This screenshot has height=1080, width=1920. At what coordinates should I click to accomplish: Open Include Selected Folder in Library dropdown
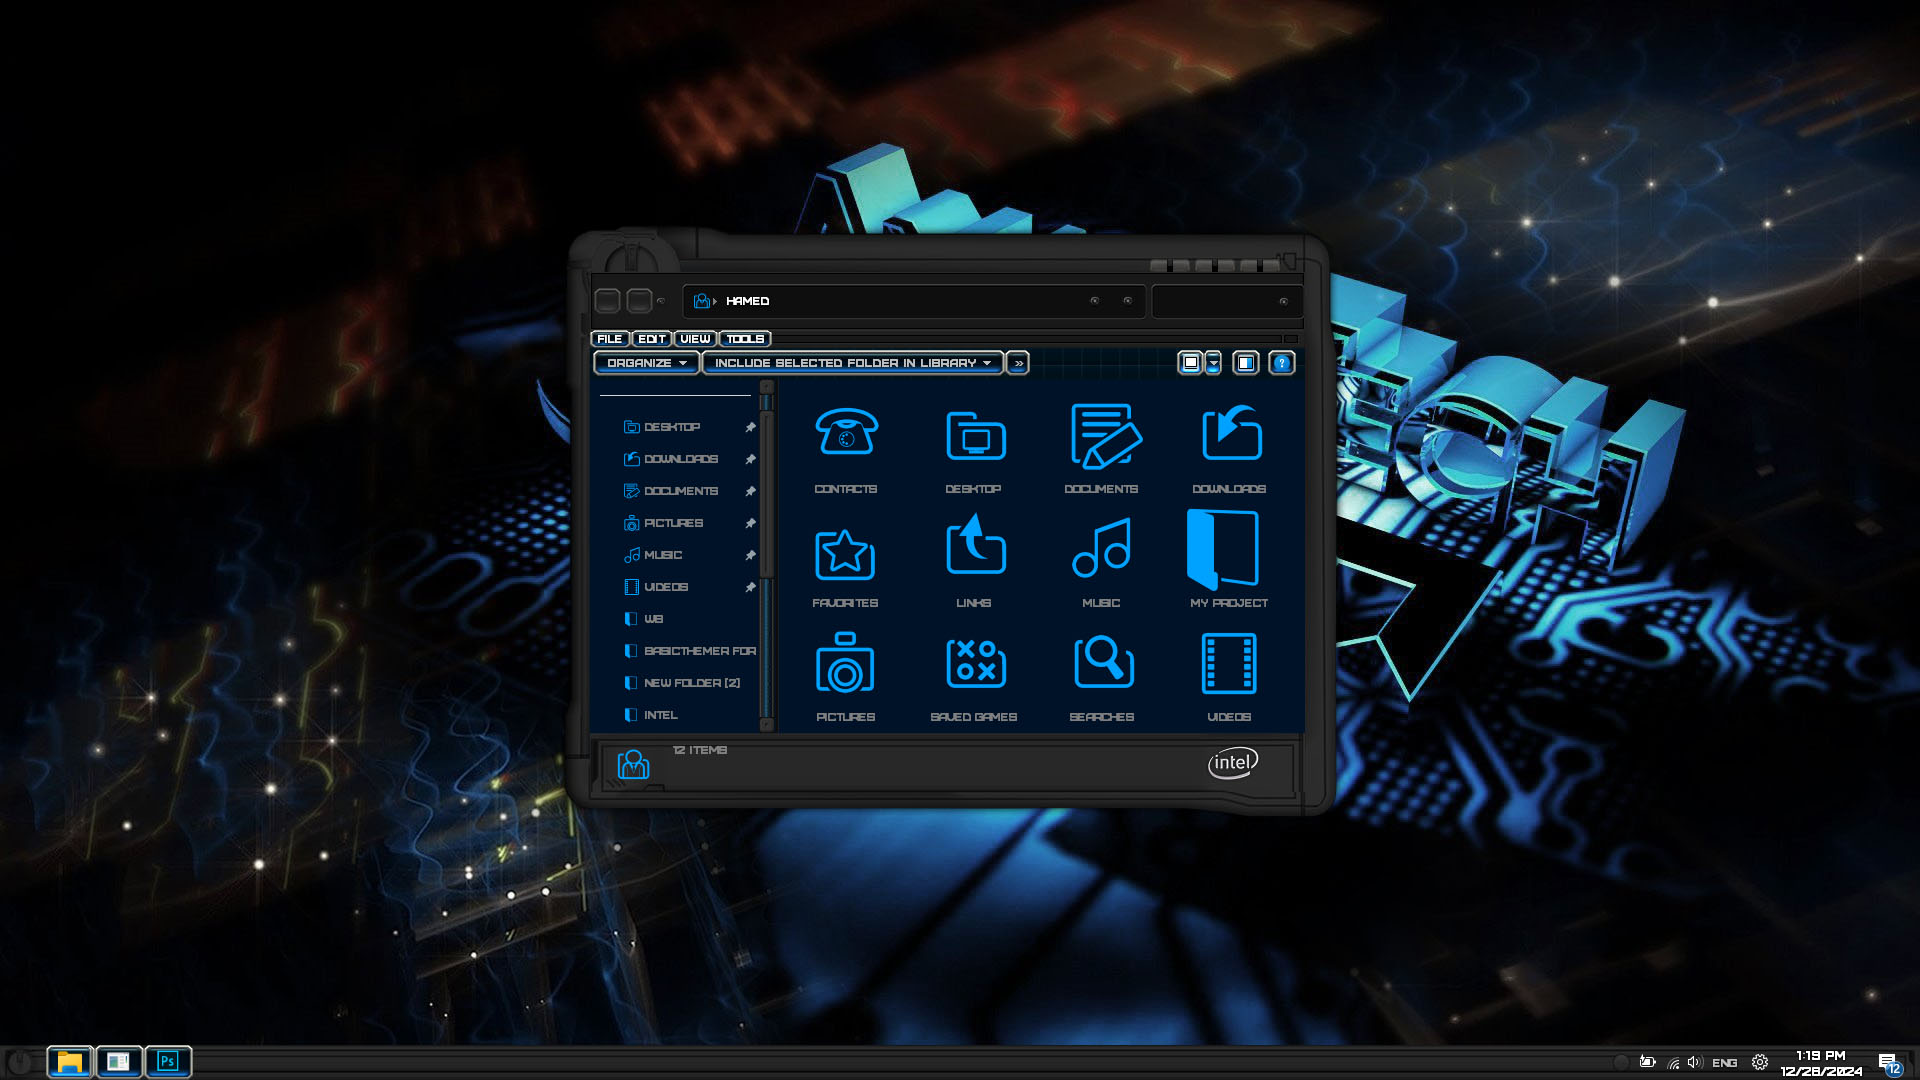[852, 363]
